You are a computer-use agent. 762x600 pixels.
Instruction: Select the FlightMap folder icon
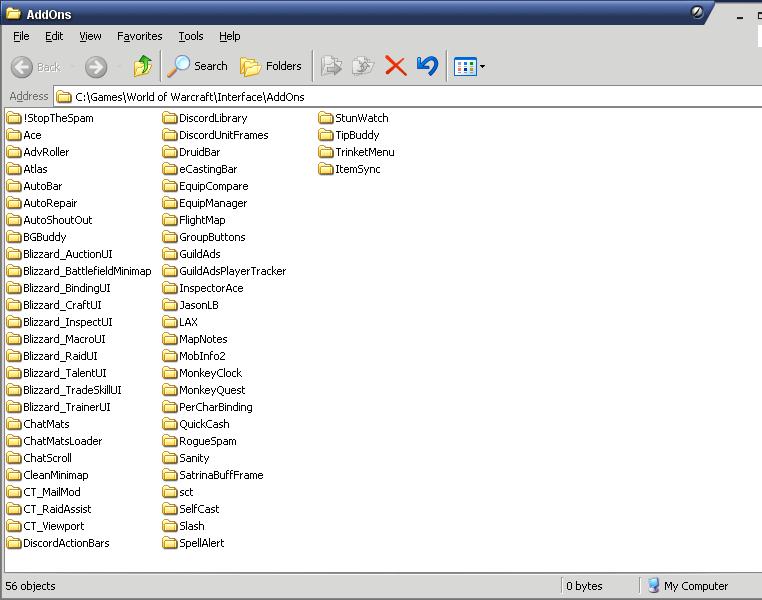[170, 220]
